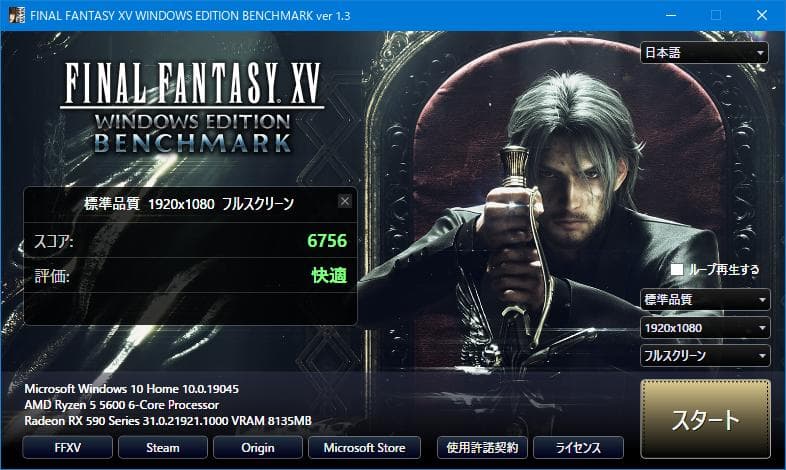
Task: Start the benchmark with スタート button
Action: pos(705,419)
